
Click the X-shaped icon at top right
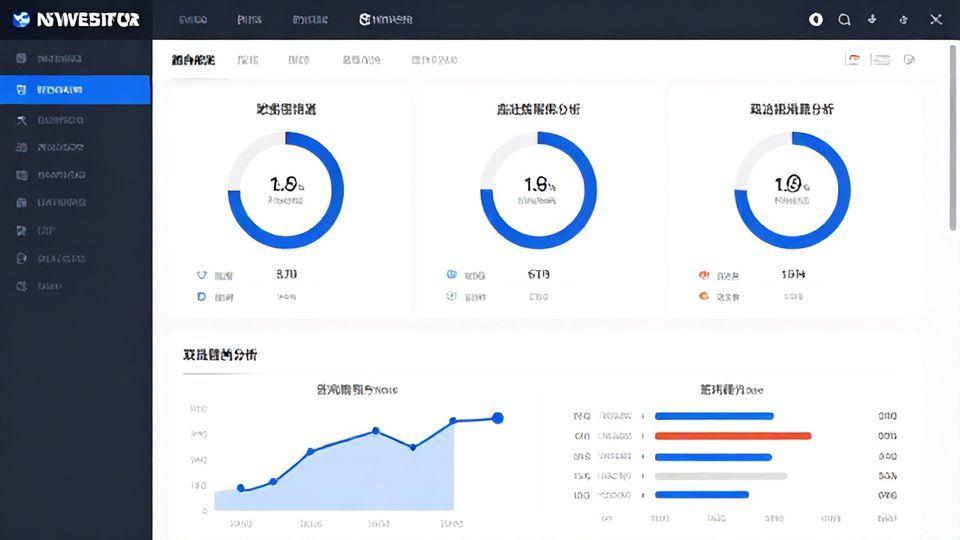[x=935, y=19]
